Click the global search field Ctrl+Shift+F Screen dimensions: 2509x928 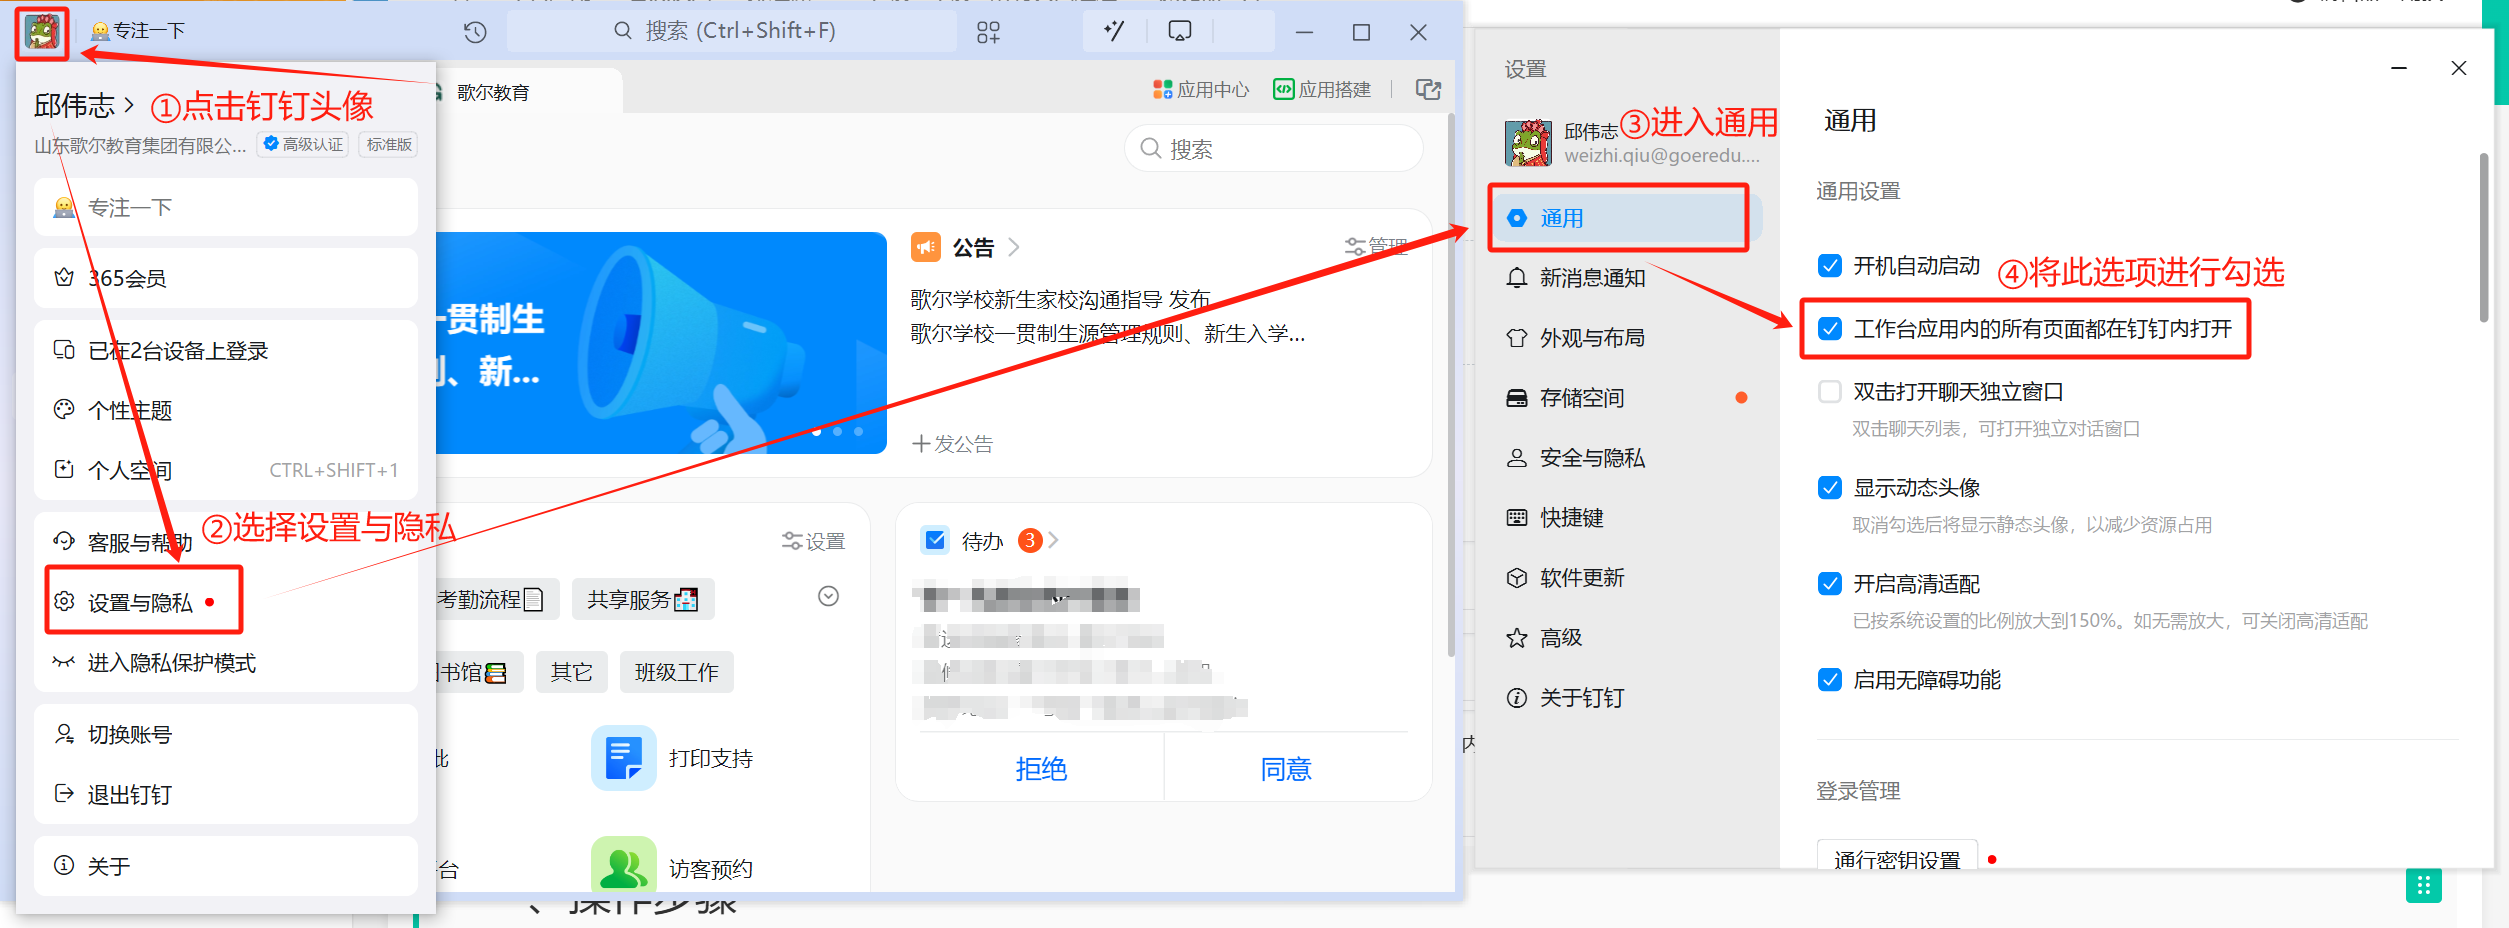click(732, 31)
